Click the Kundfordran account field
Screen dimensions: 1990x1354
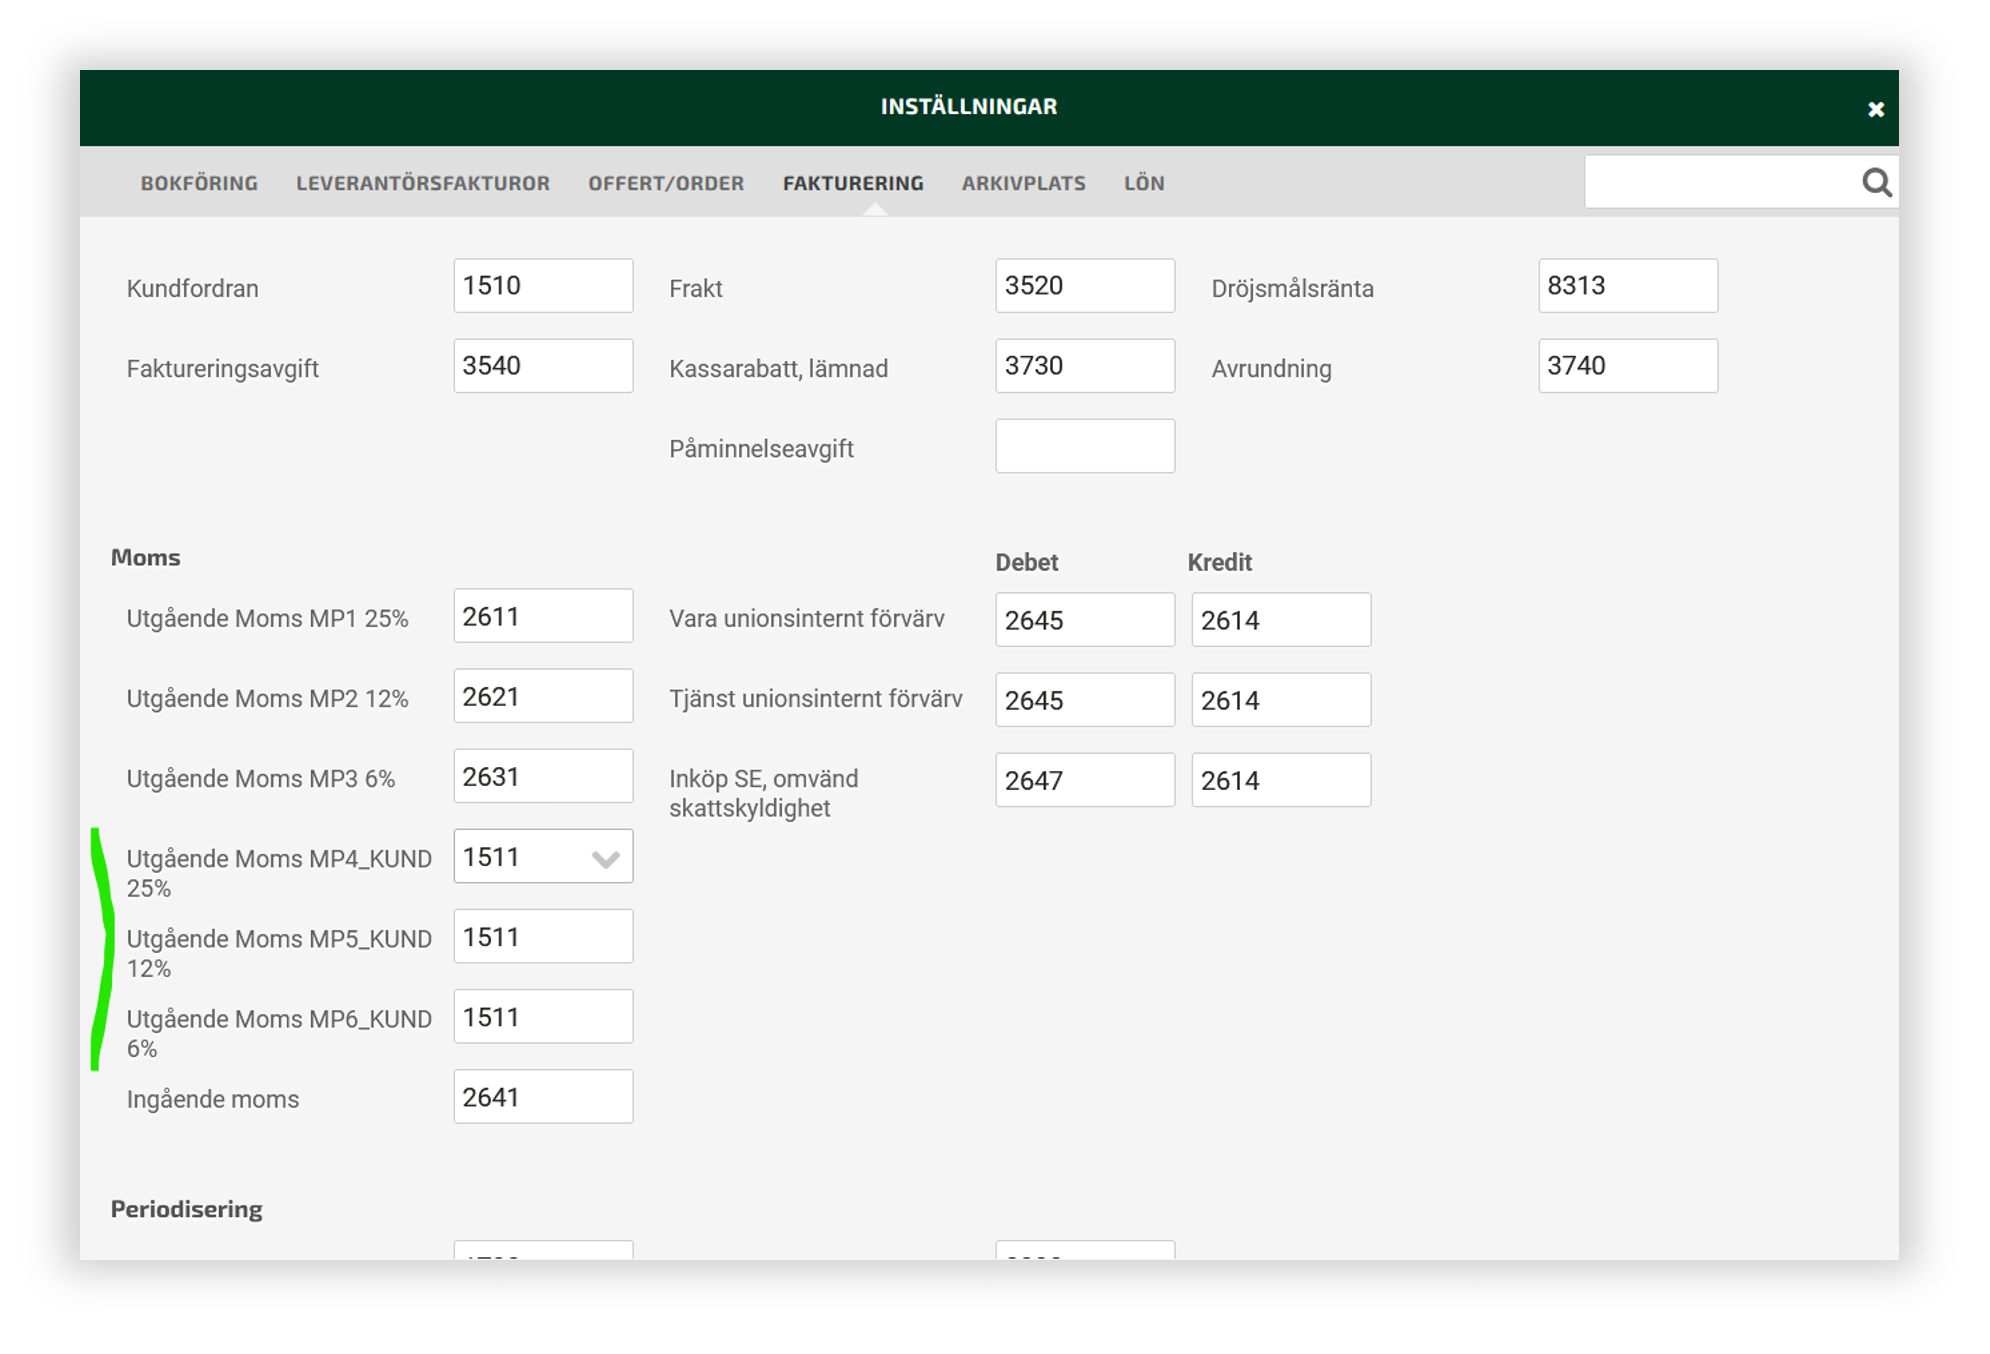[542, 286]
